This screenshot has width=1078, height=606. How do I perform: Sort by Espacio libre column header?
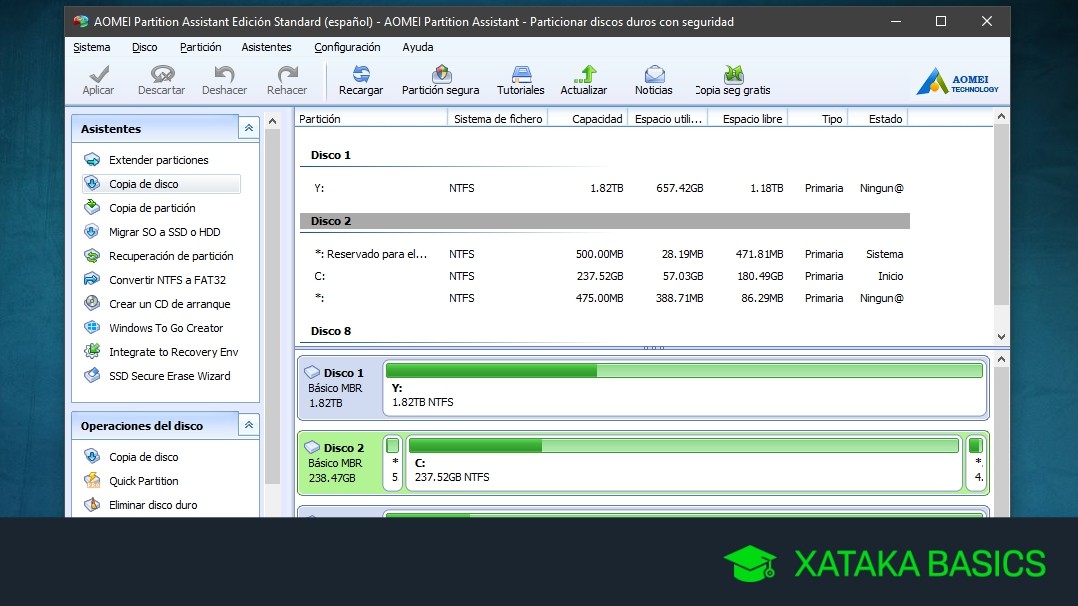[747, 119]
